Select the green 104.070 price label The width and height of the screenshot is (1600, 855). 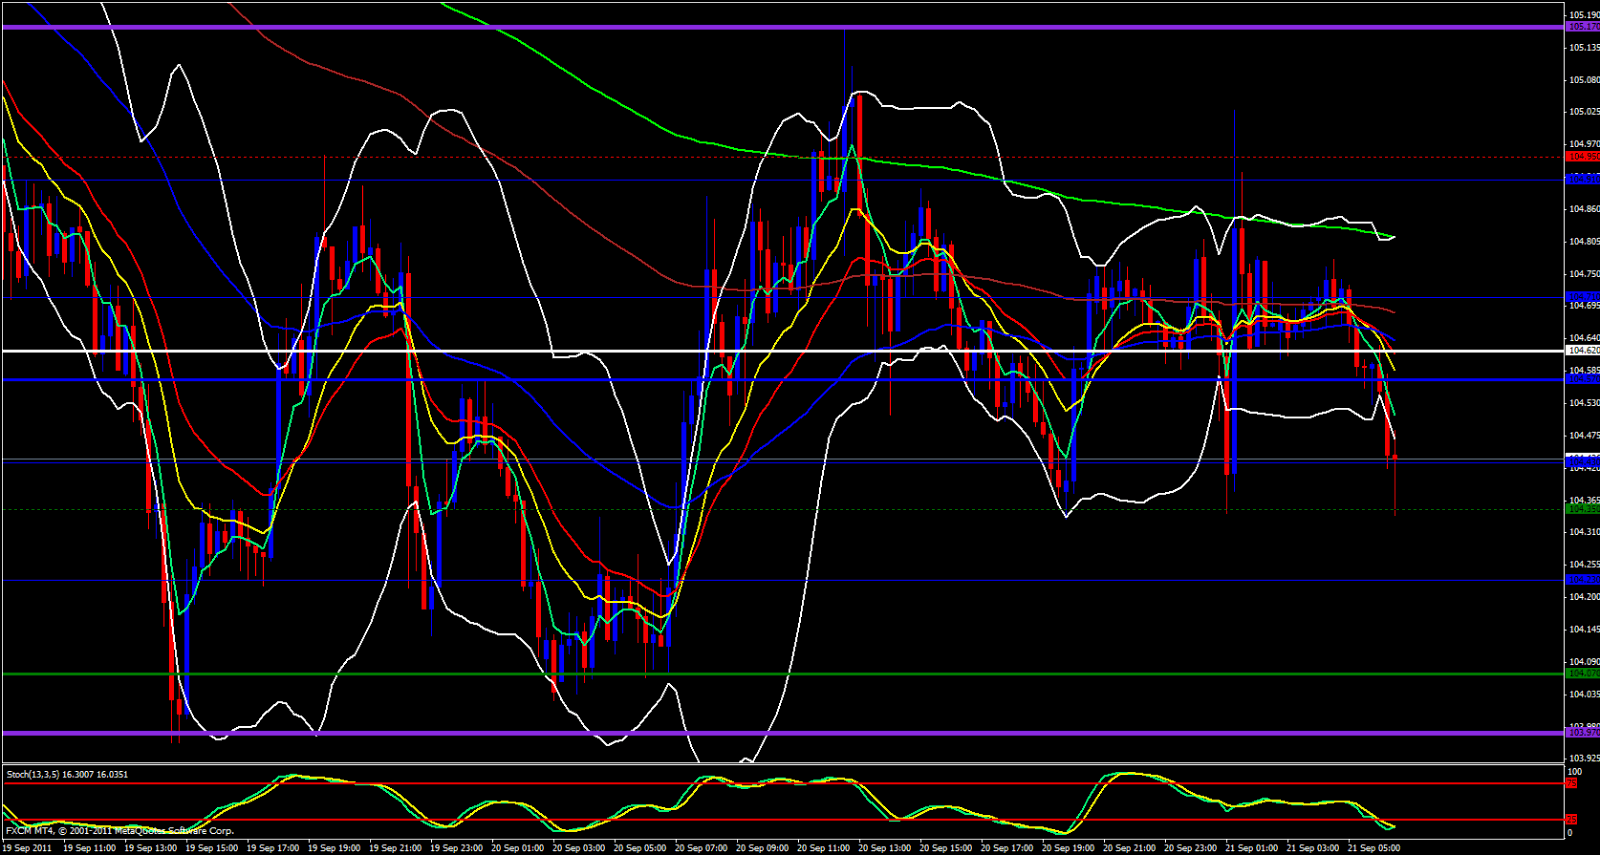click(x=1582, y=674)
